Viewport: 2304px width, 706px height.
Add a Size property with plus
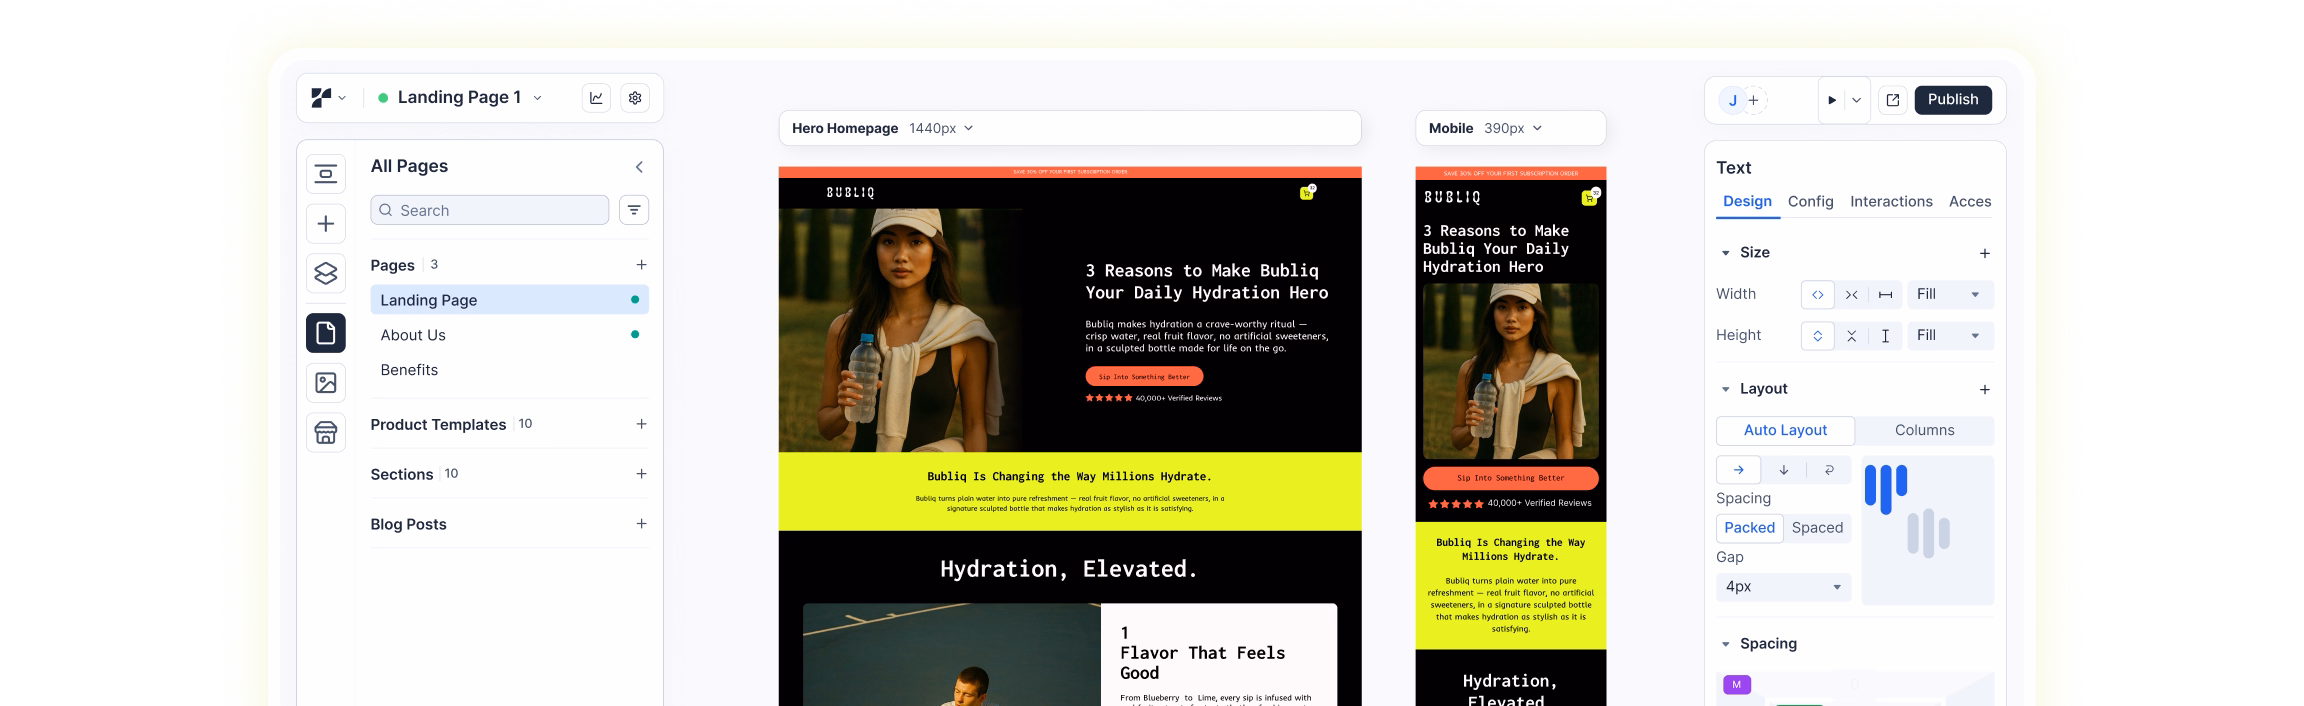coord(1985,254)
